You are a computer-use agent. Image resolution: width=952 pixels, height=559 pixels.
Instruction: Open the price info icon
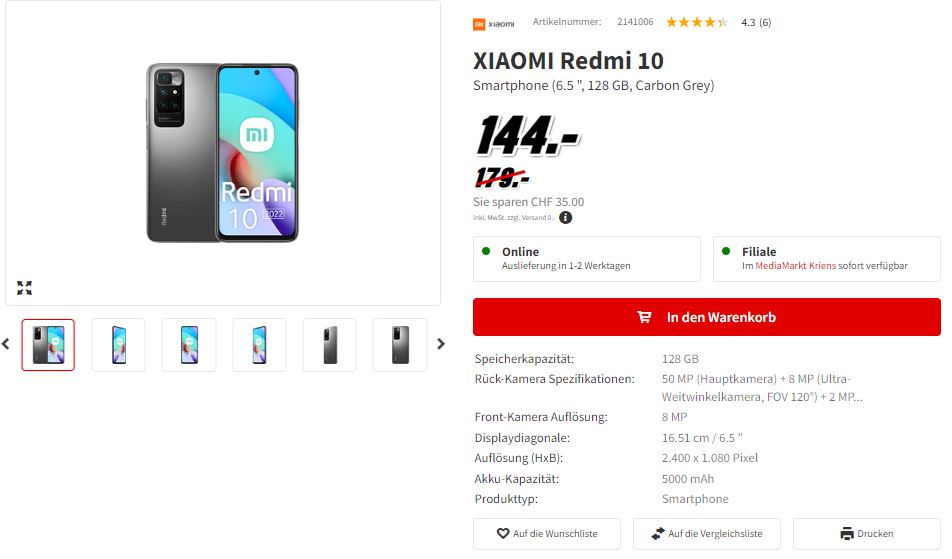[x=565, y=217]
